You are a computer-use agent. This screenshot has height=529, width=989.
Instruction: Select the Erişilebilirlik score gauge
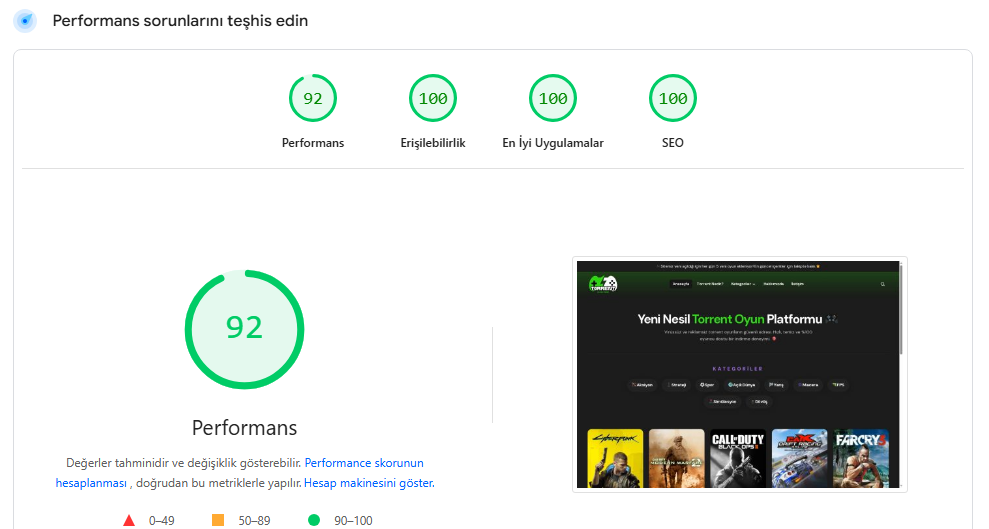point(433,98)
